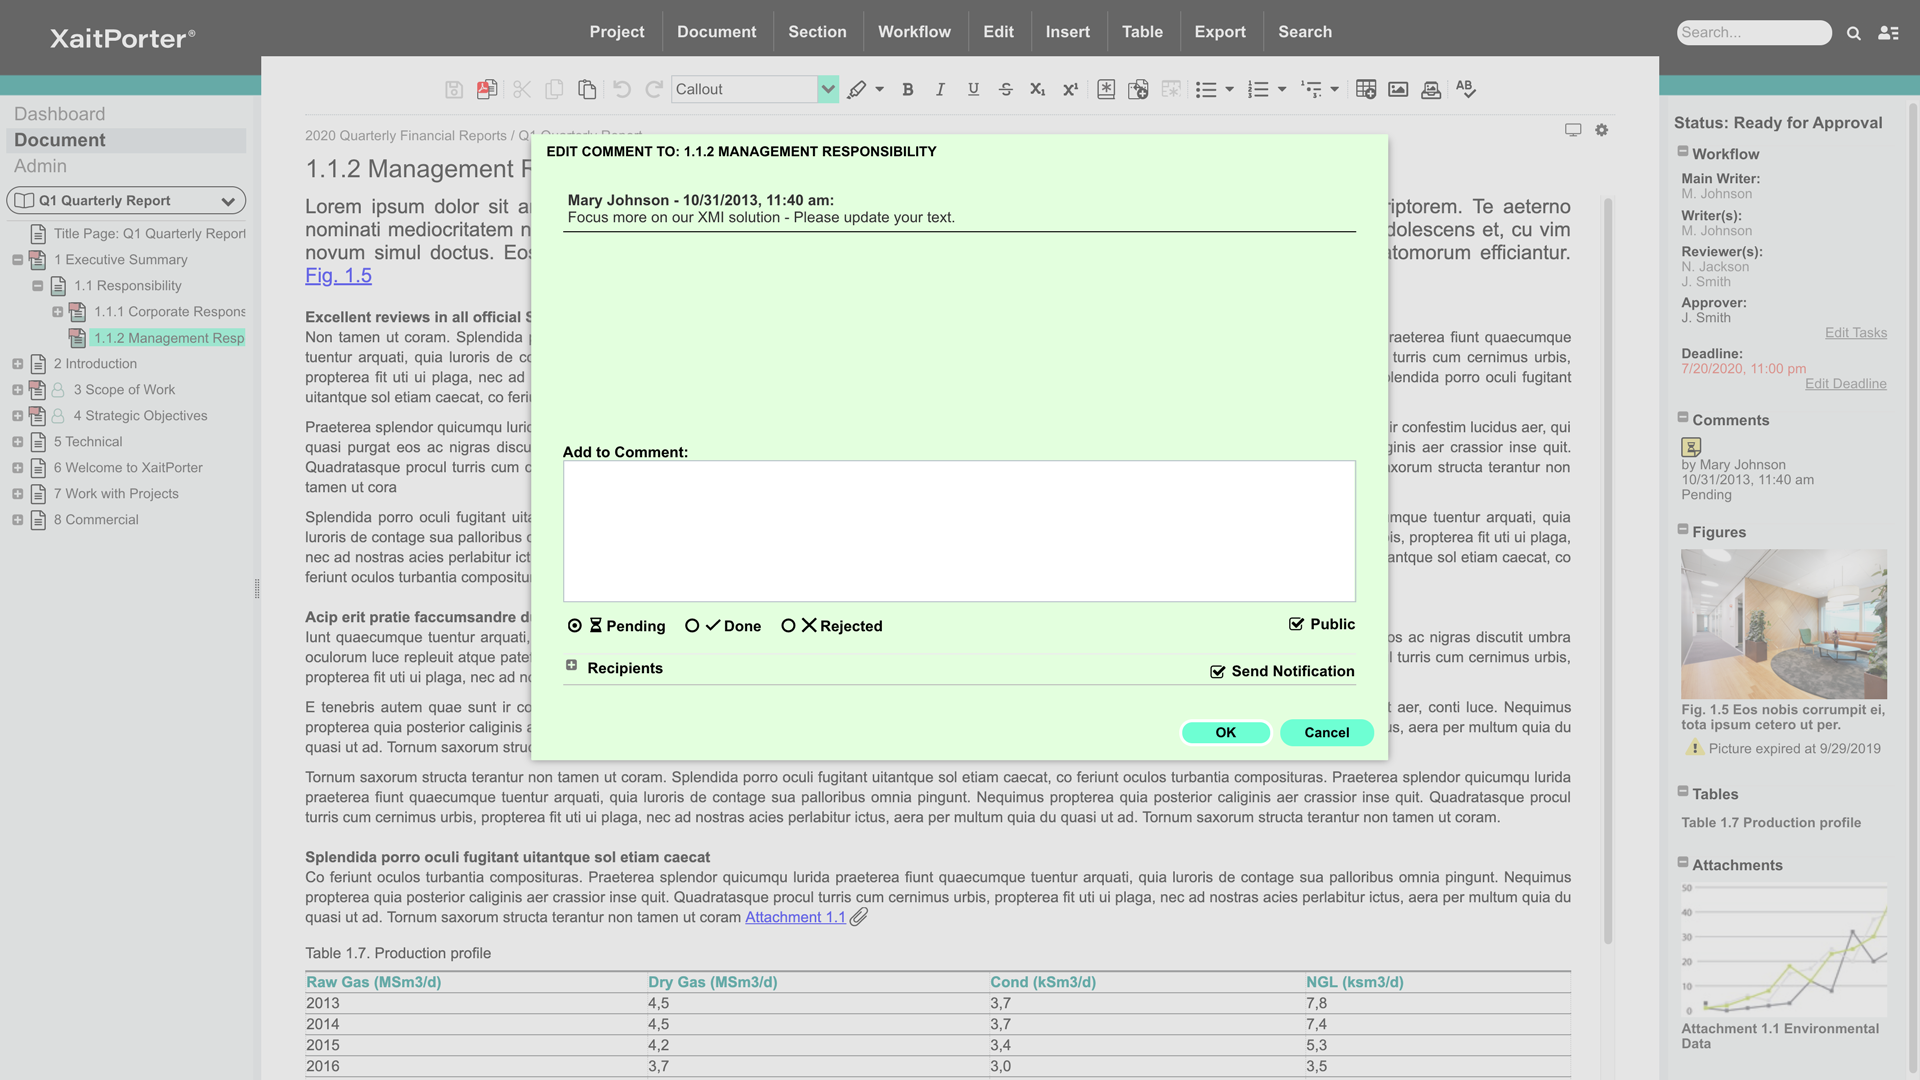Open the Export menu

point(1220,32)
